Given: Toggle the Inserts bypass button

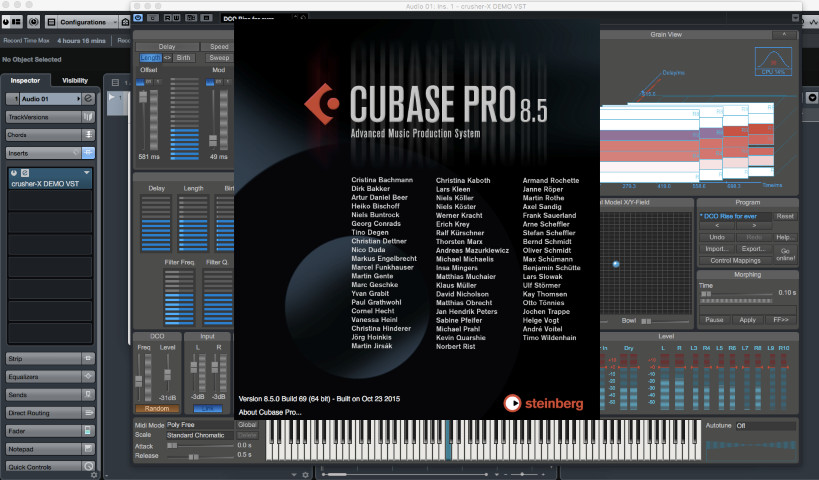Looking at the screenshot, I should (x=76, y=153).
